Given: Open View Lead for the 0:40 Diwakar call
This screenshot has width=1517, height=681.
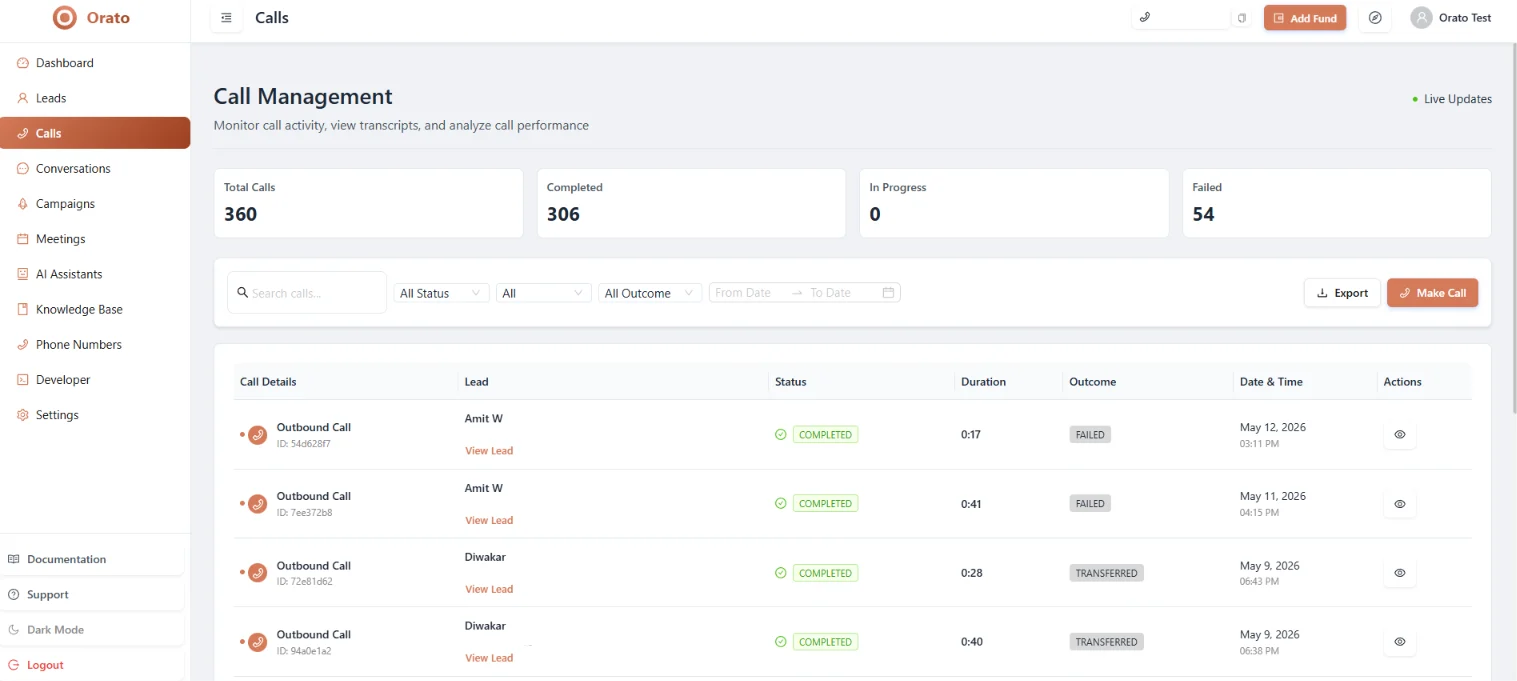Looking at the screenshot, I should [489, 658].
